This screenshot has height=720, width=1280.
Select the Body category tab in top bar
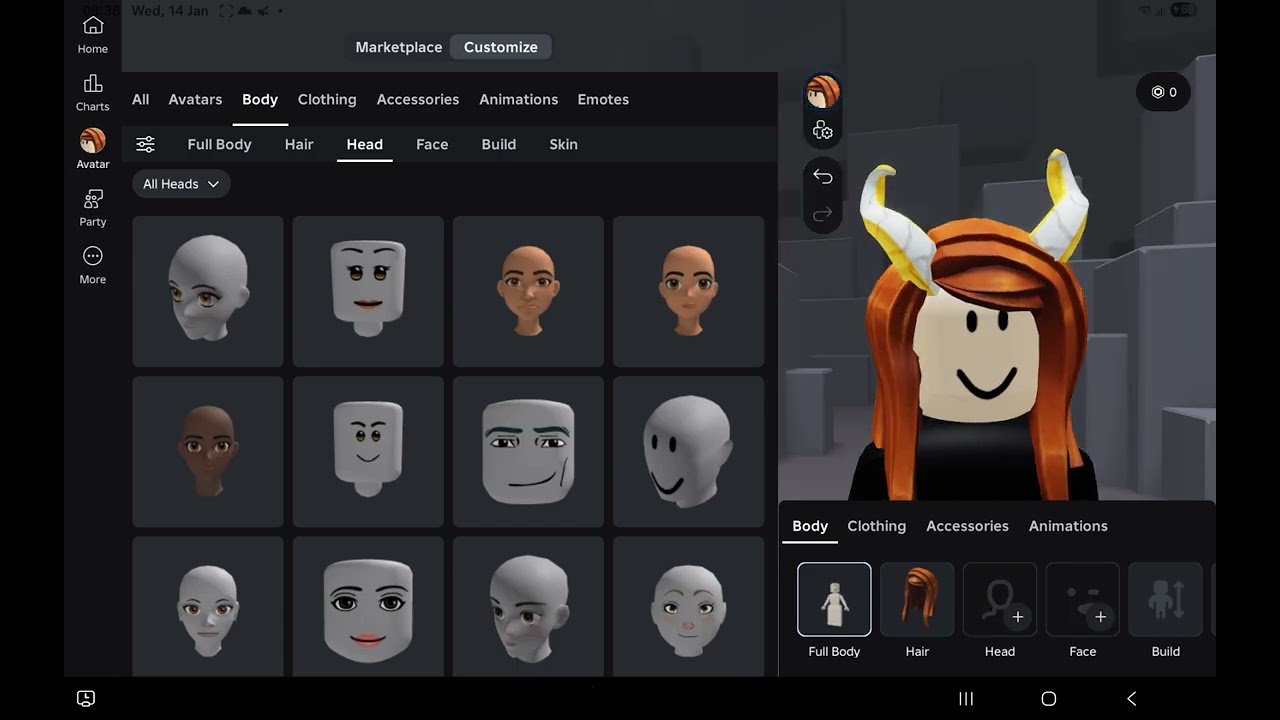(x=260, y=99)
